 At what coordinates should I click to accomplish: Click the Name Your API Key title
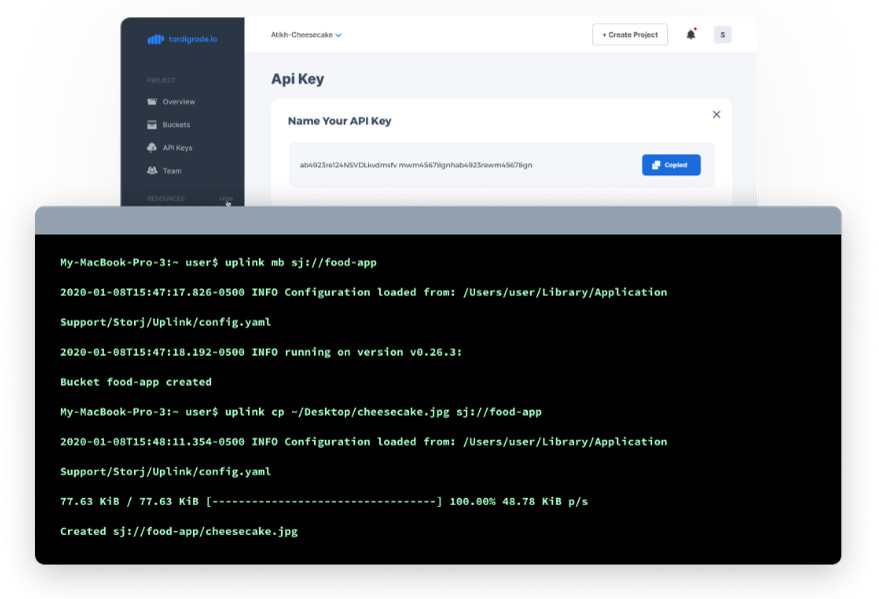tap(339, 121)
